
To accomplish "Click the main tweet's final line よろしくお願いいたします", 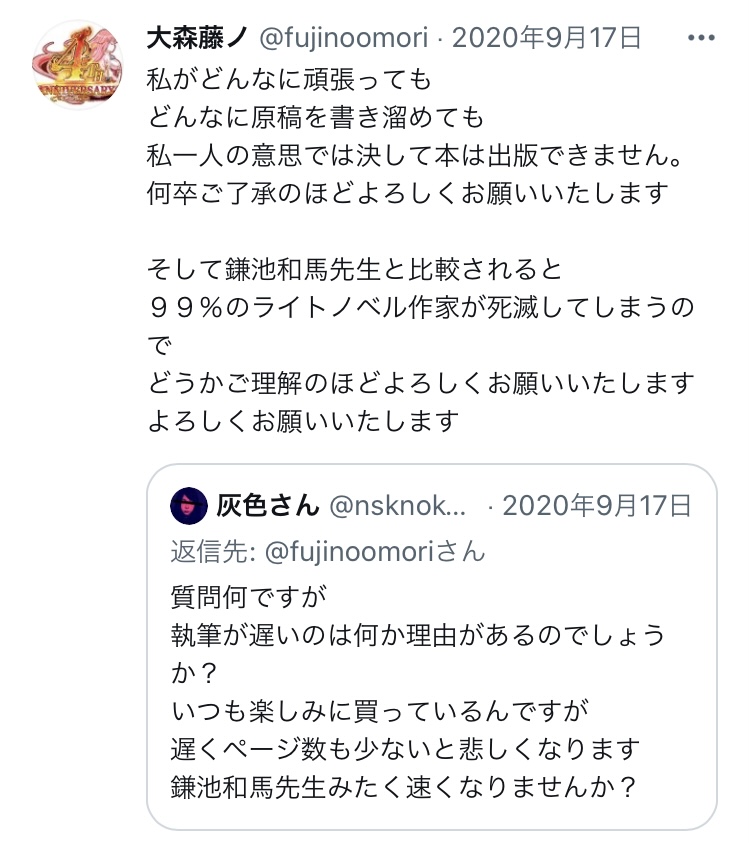I will coord(303,421).
